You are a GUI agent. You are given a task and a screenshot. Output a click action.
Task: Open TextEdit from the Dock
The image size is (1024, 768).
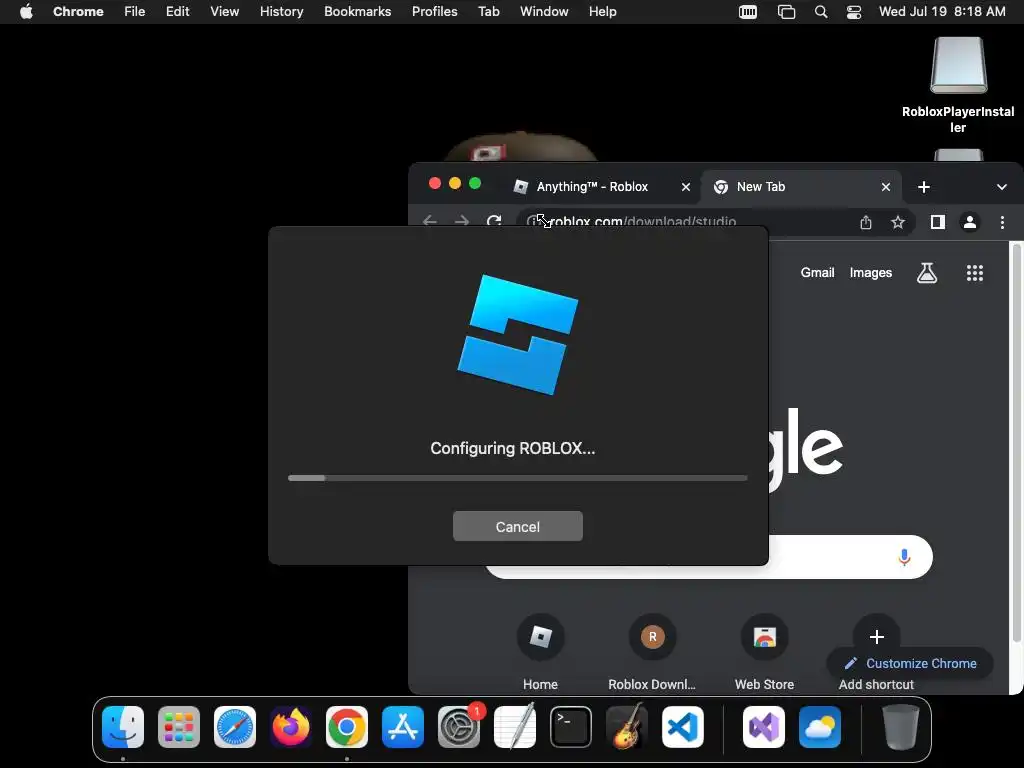click(515, 727)
